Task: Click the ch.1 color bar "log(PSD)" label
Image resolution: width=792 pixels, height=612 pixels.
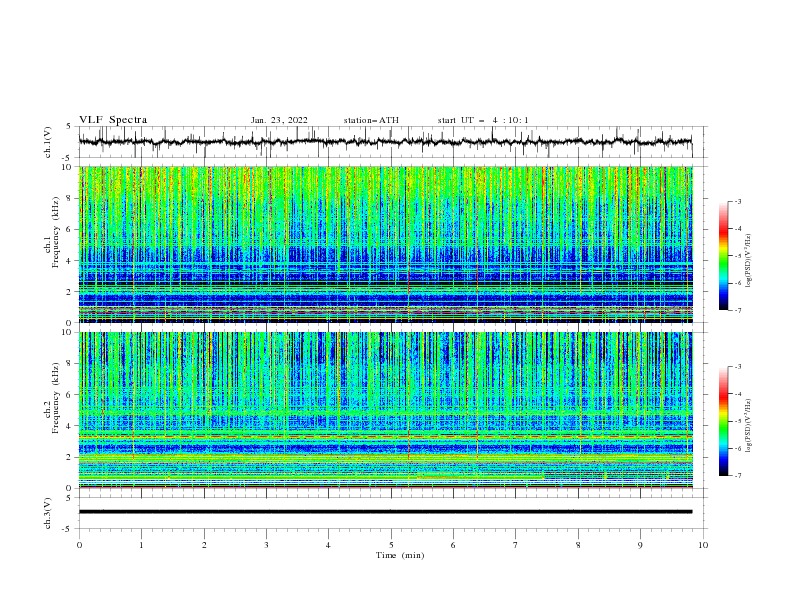Action: point(749,261)
